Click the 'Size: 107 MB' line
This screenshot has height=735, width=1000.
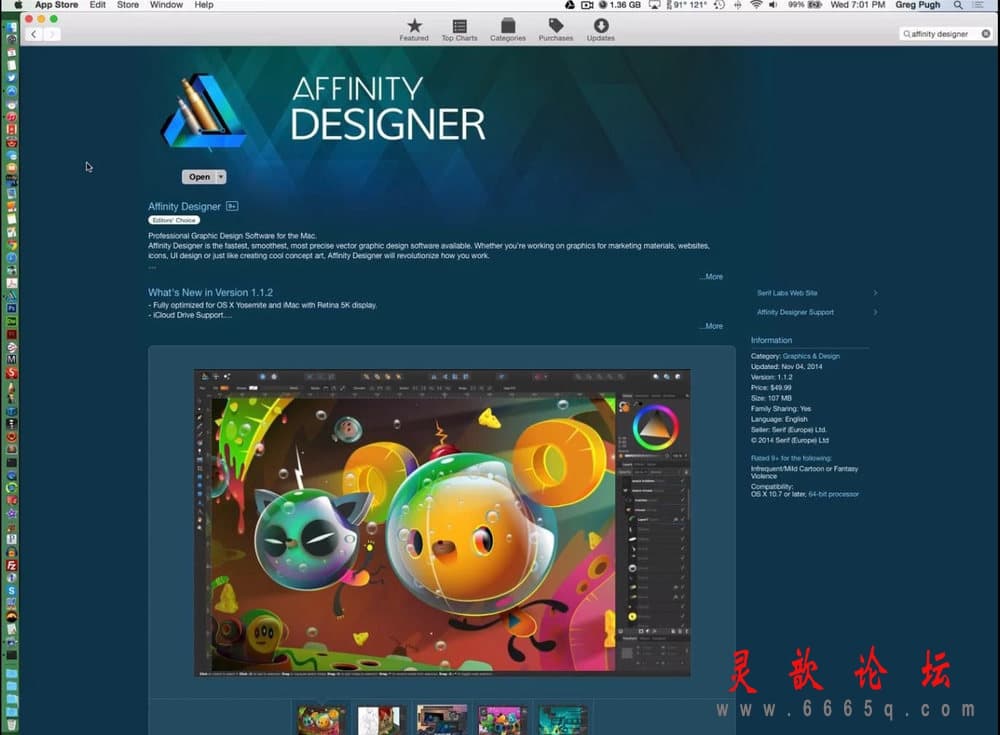tap(771, 398)
